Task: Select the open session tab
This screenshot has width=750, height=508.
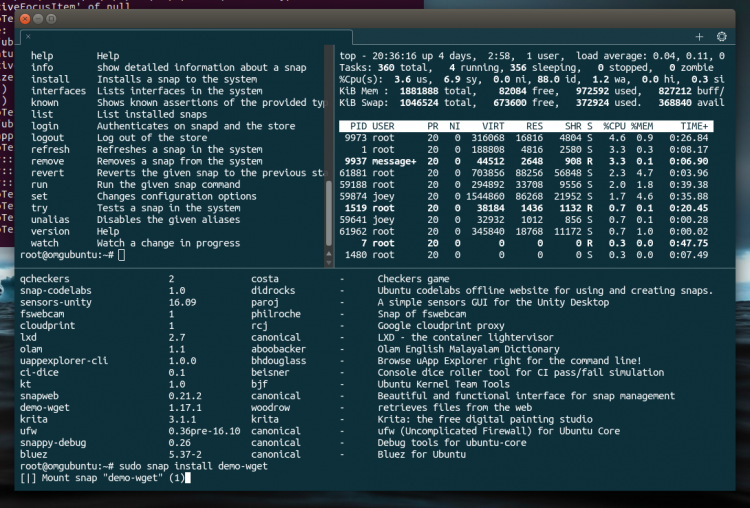Action: (187, 37)
